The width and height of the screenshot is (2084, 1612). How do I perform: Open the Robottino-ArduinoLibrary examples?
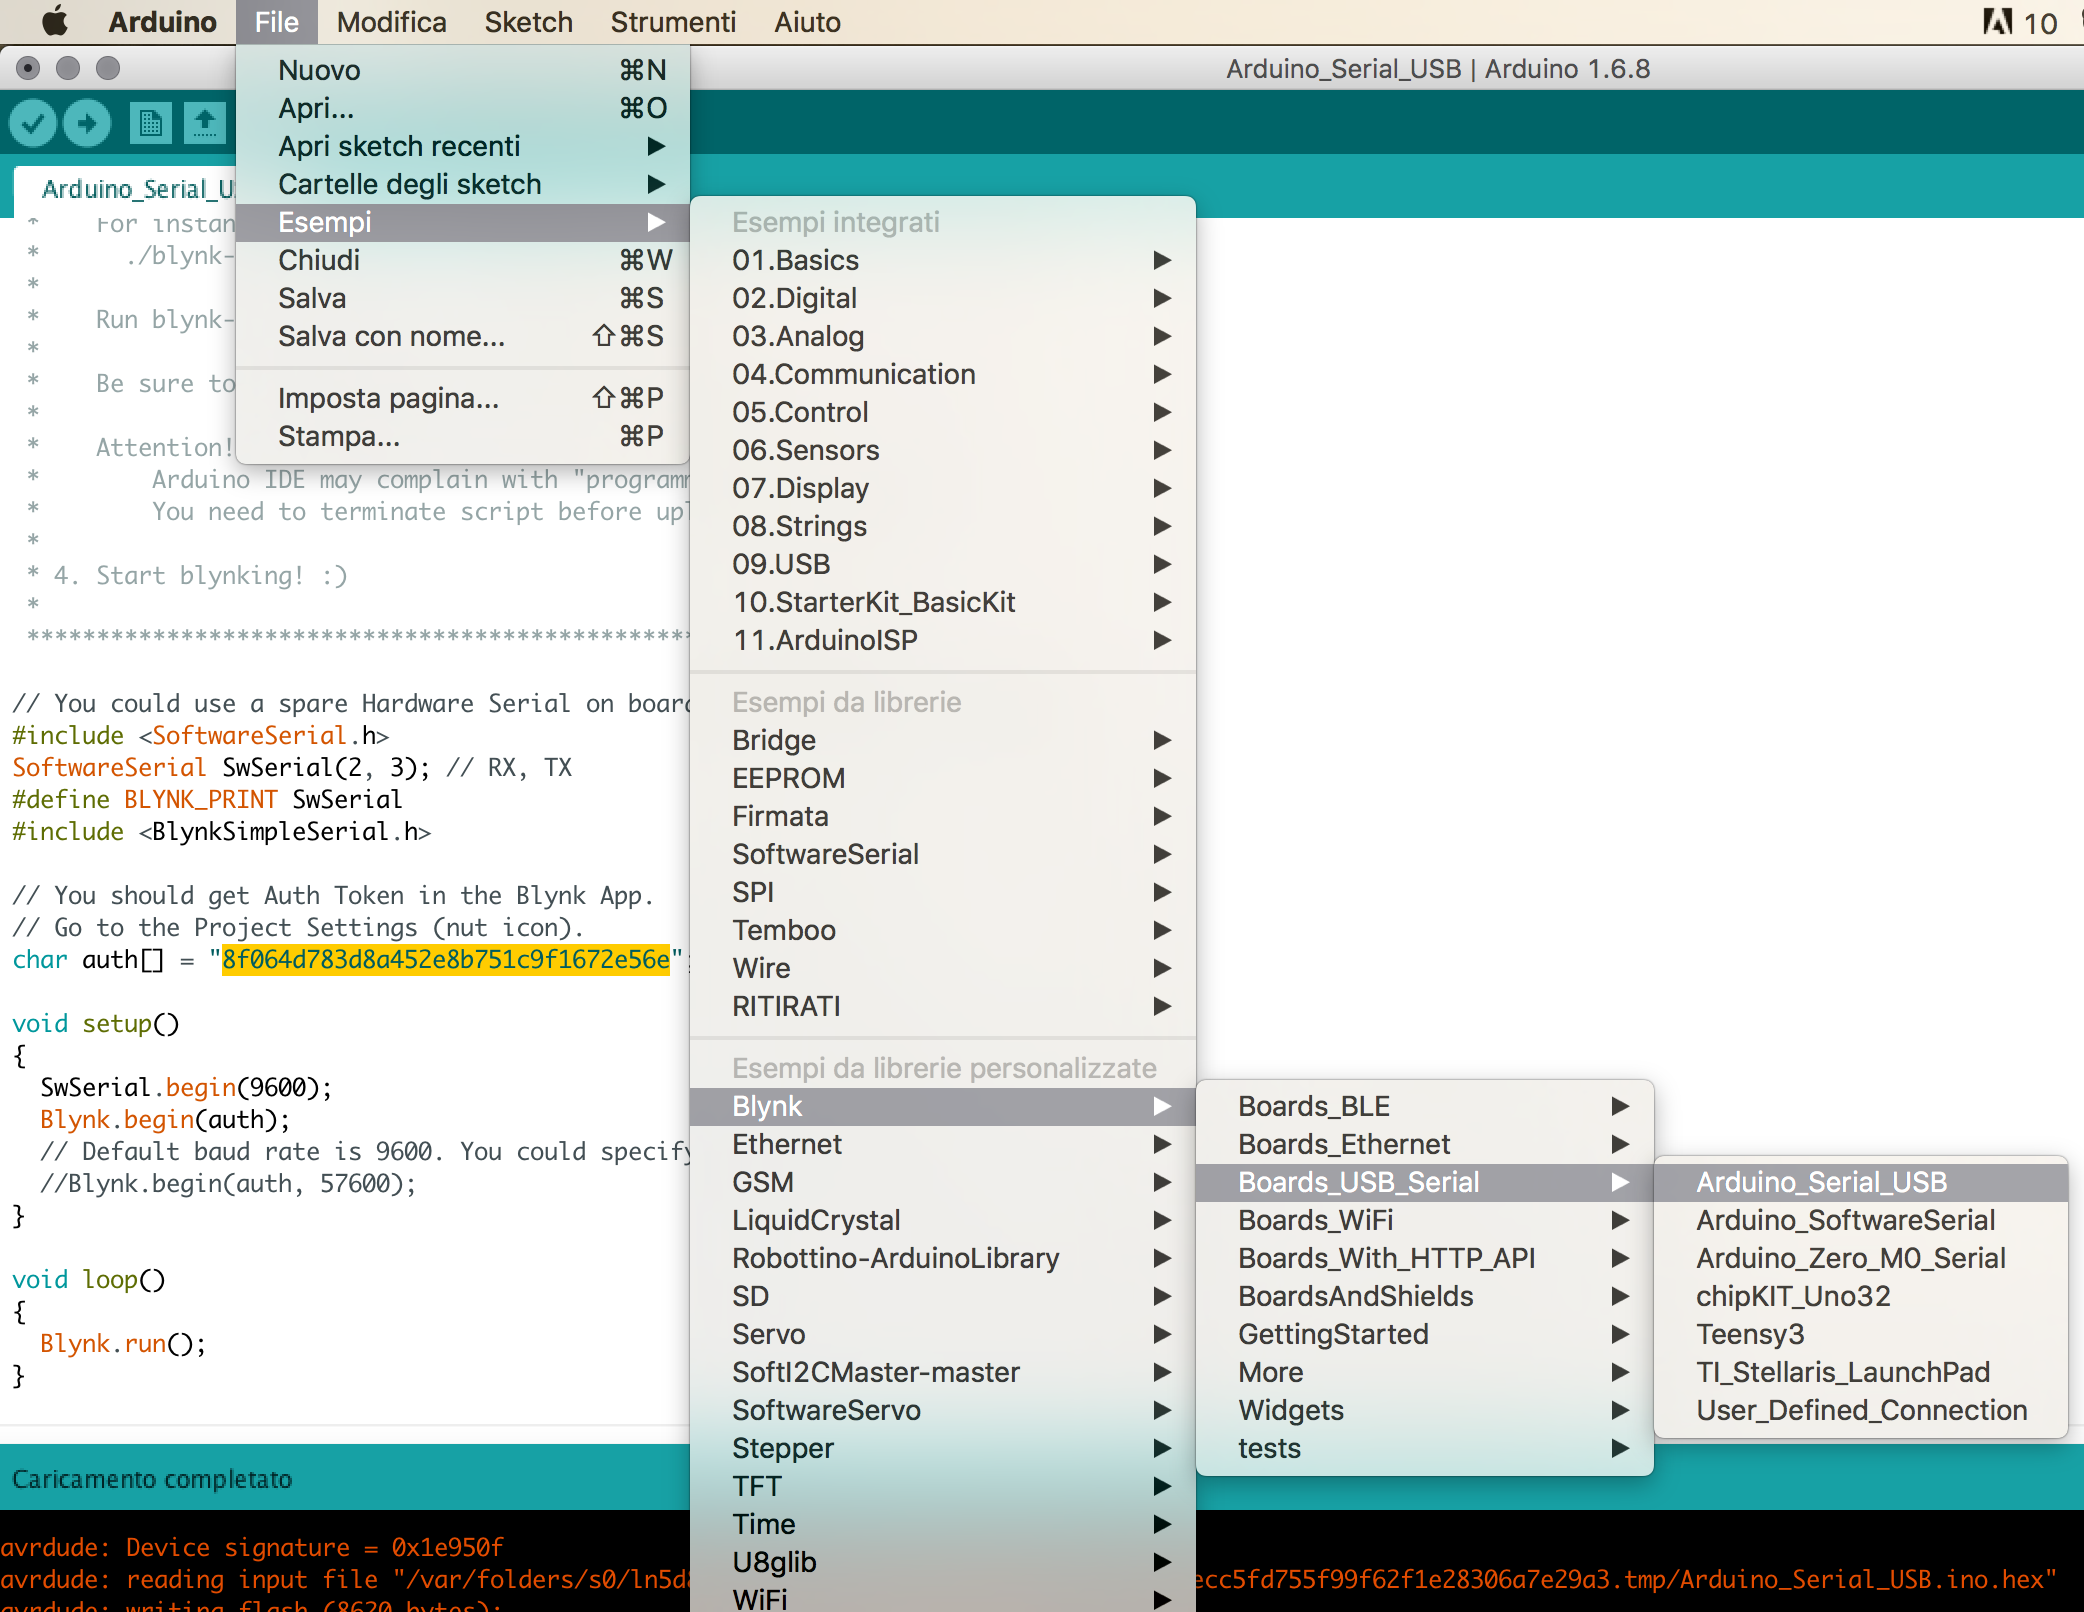point(943,1258)
